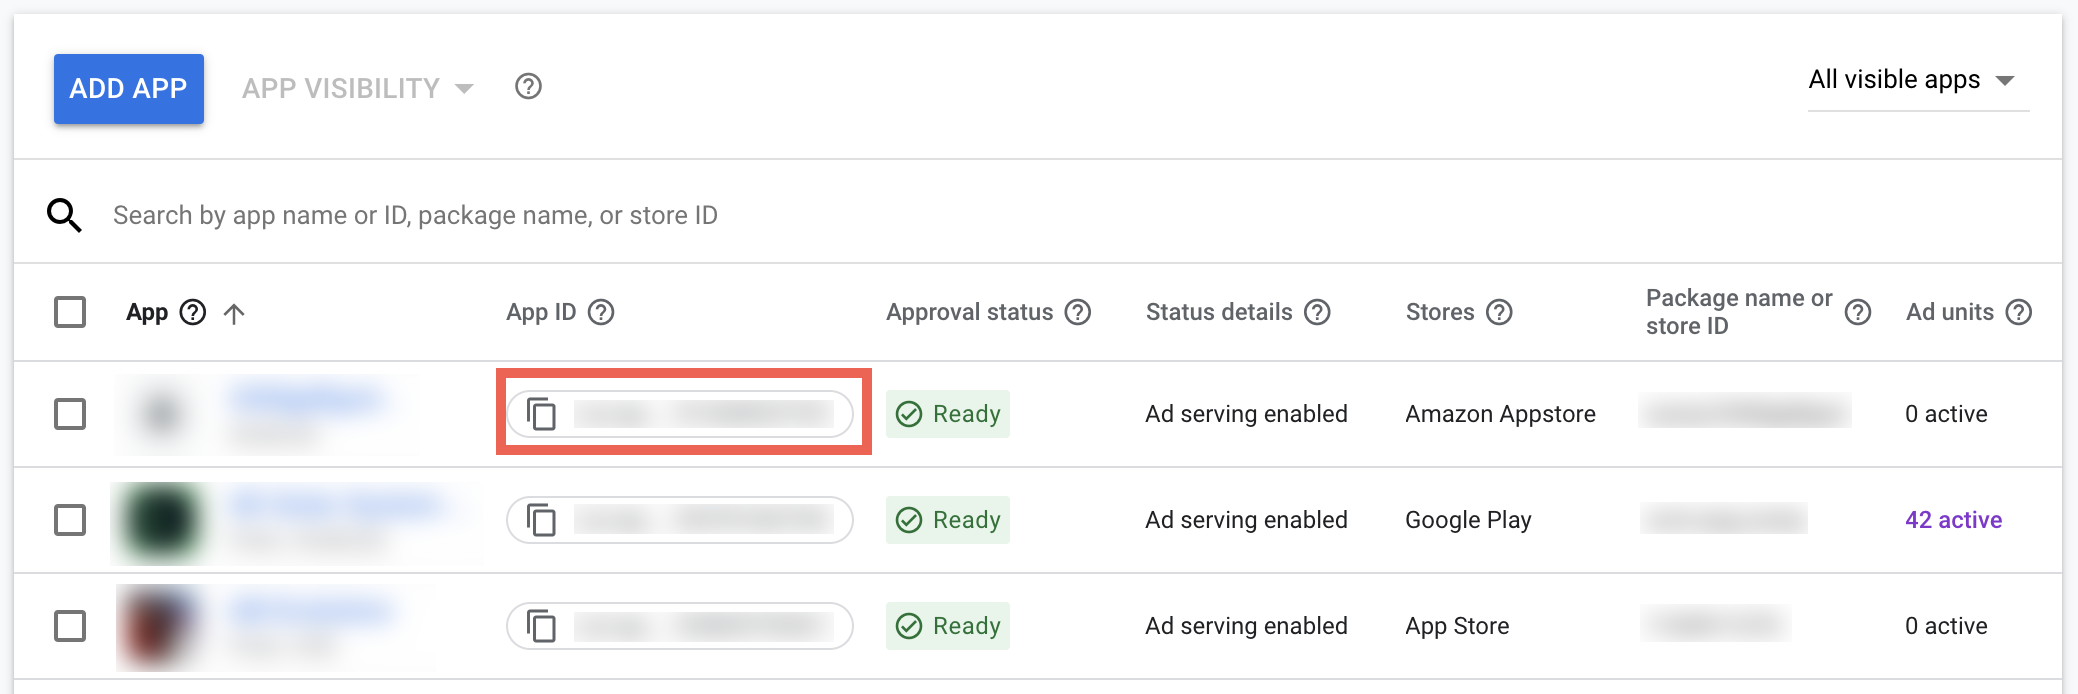
Task: Open help for Package name or store ID
Action: coord(1858,312)
